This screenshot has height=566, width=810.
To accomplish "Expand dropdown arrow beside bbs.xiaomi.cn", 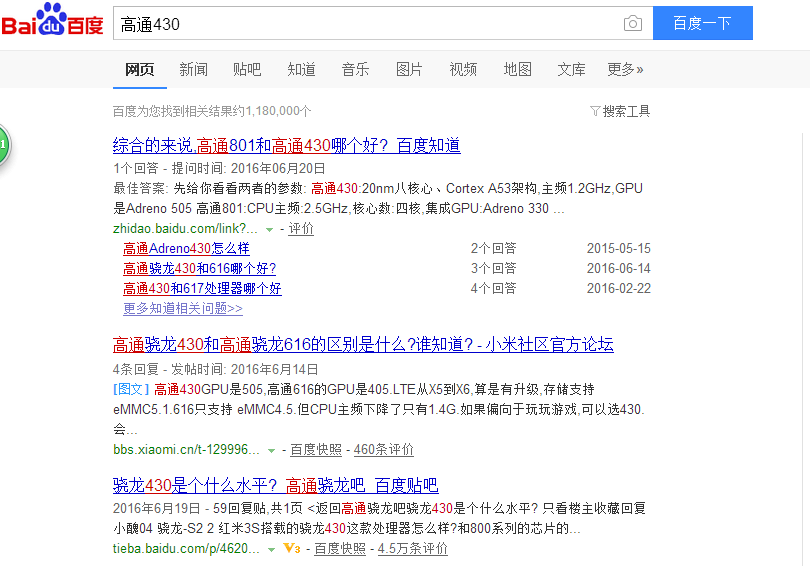I will coord(271,451).
